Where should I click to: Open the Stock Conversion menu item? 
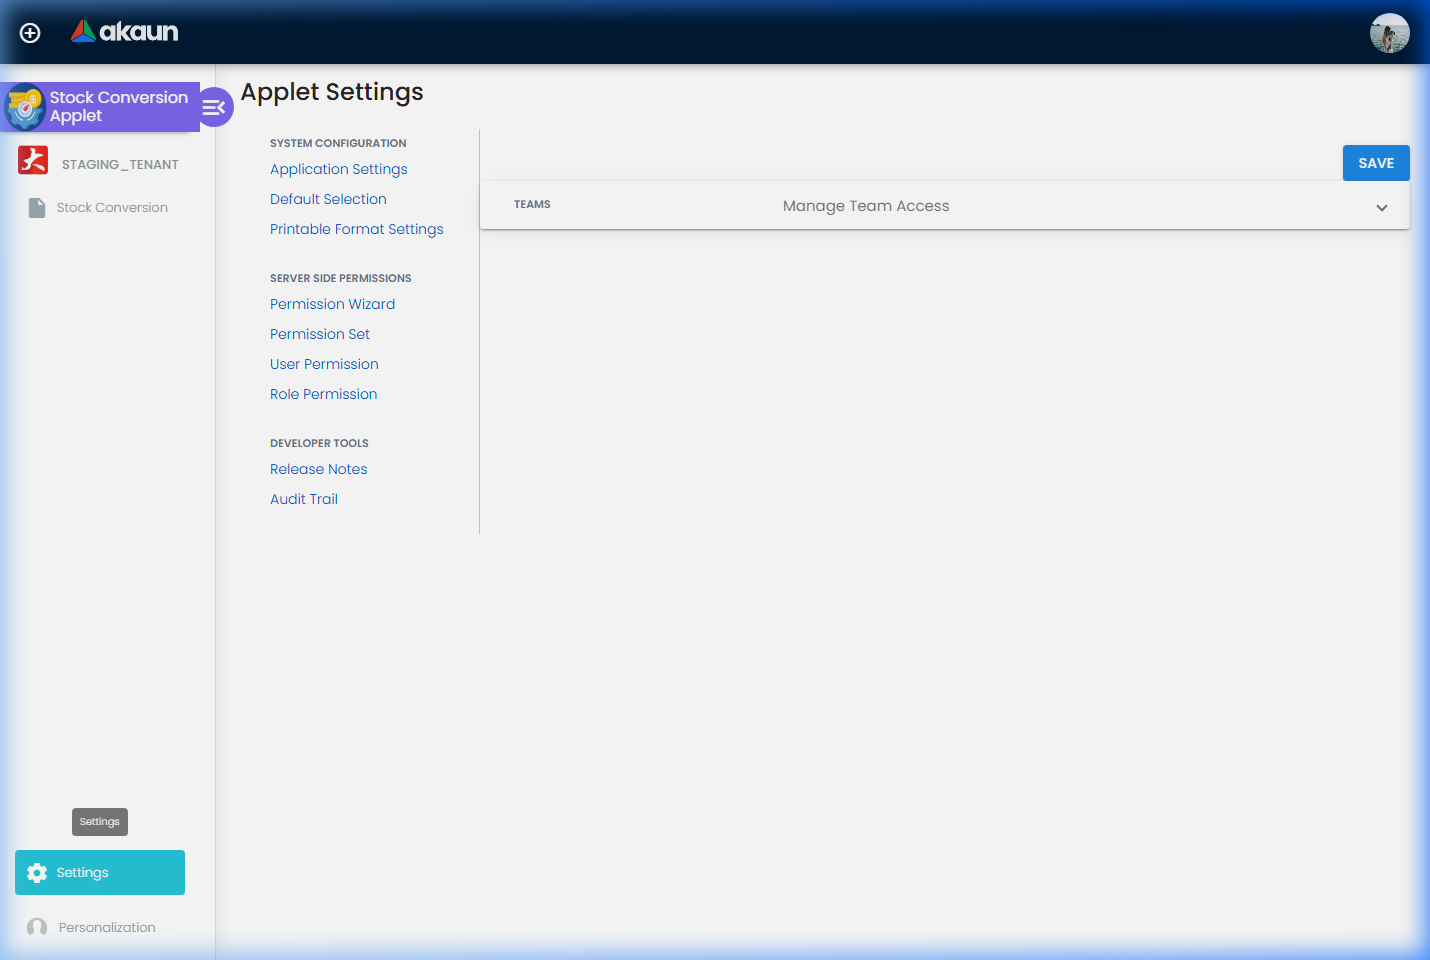point(112,206)
